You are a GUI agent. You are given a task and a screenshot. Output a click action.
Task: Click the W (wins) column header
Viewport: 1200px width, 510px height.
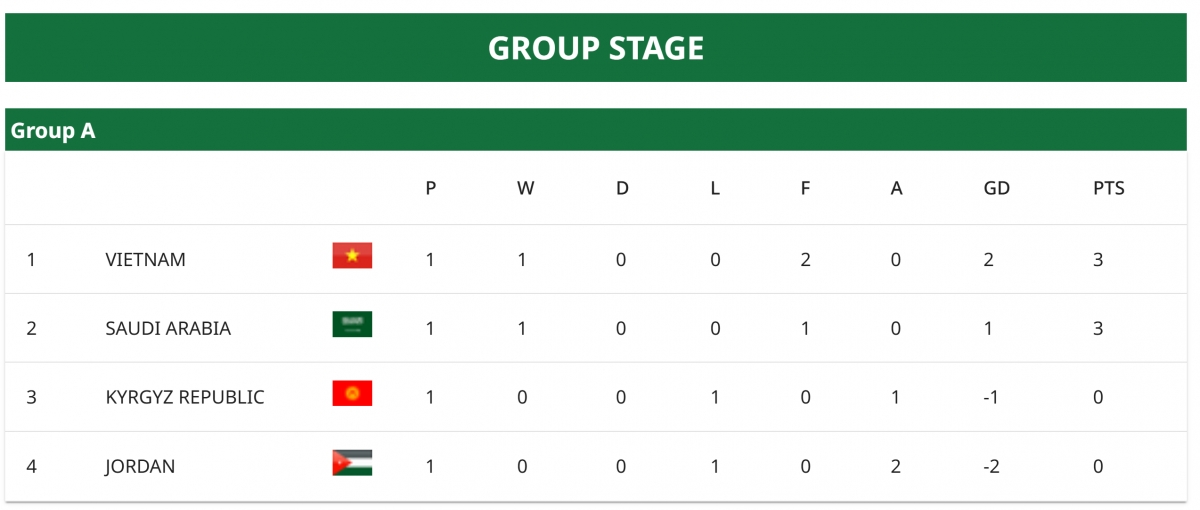click(x=525, y=188)
